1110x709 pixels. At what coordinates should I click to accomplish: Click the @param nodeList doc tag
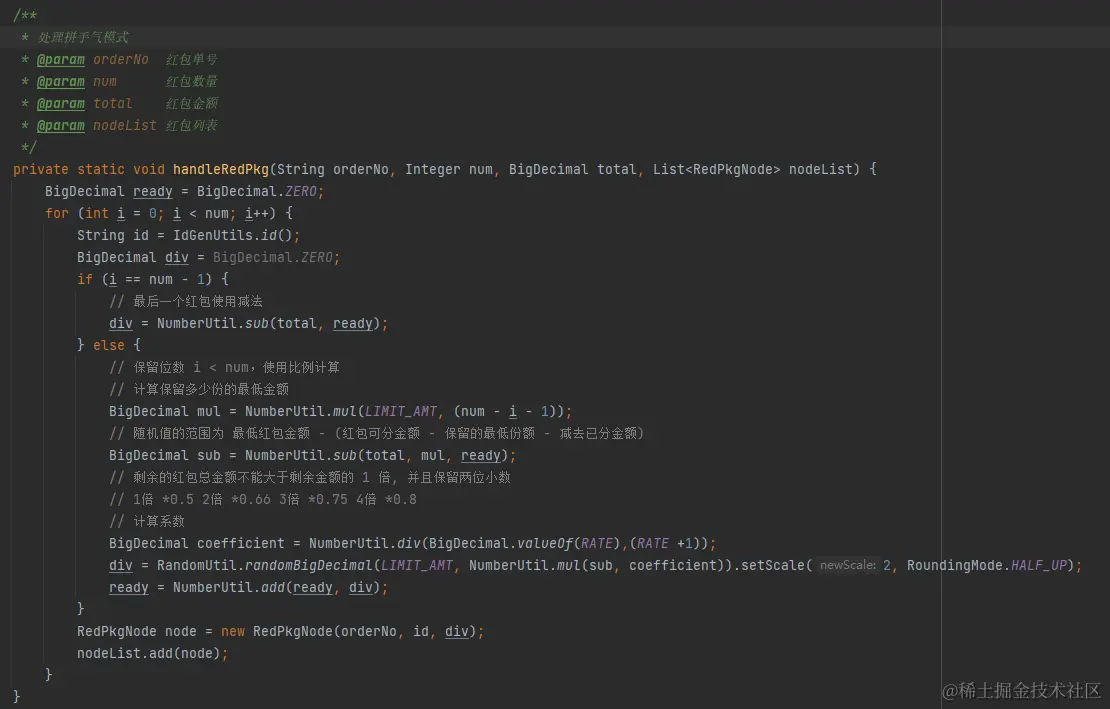pyautogui.click(x=96, y=125)
